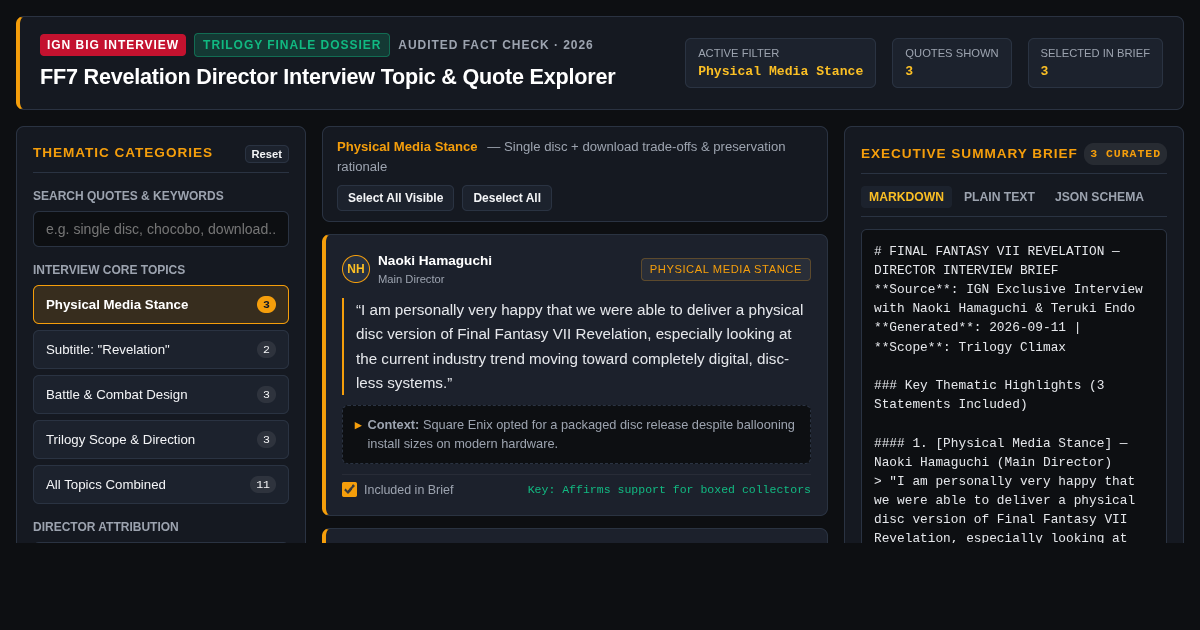Viewport: 1200px width, 630px height.
Task: Click the Quotes Shown counter
Action: pyautogui.click(x=952, y=63)
